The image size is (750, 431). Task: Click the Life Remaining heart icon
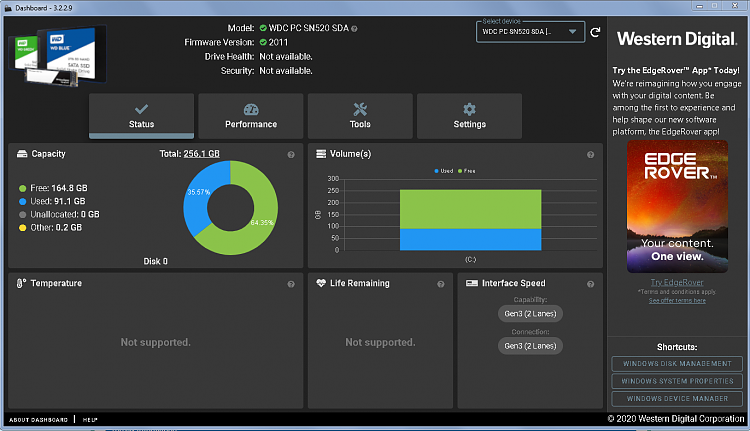321,283
